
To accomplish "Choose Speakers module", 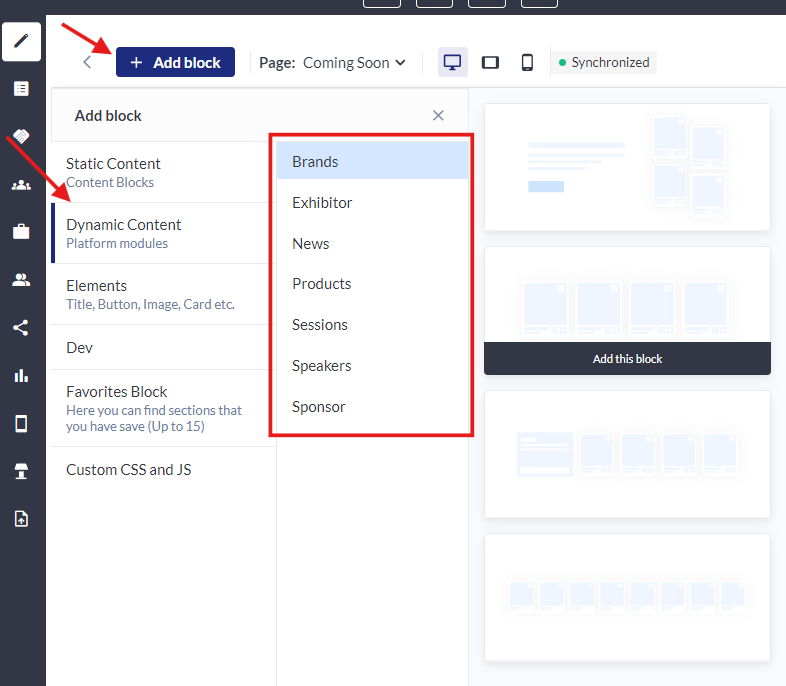I will coord(372,366).
